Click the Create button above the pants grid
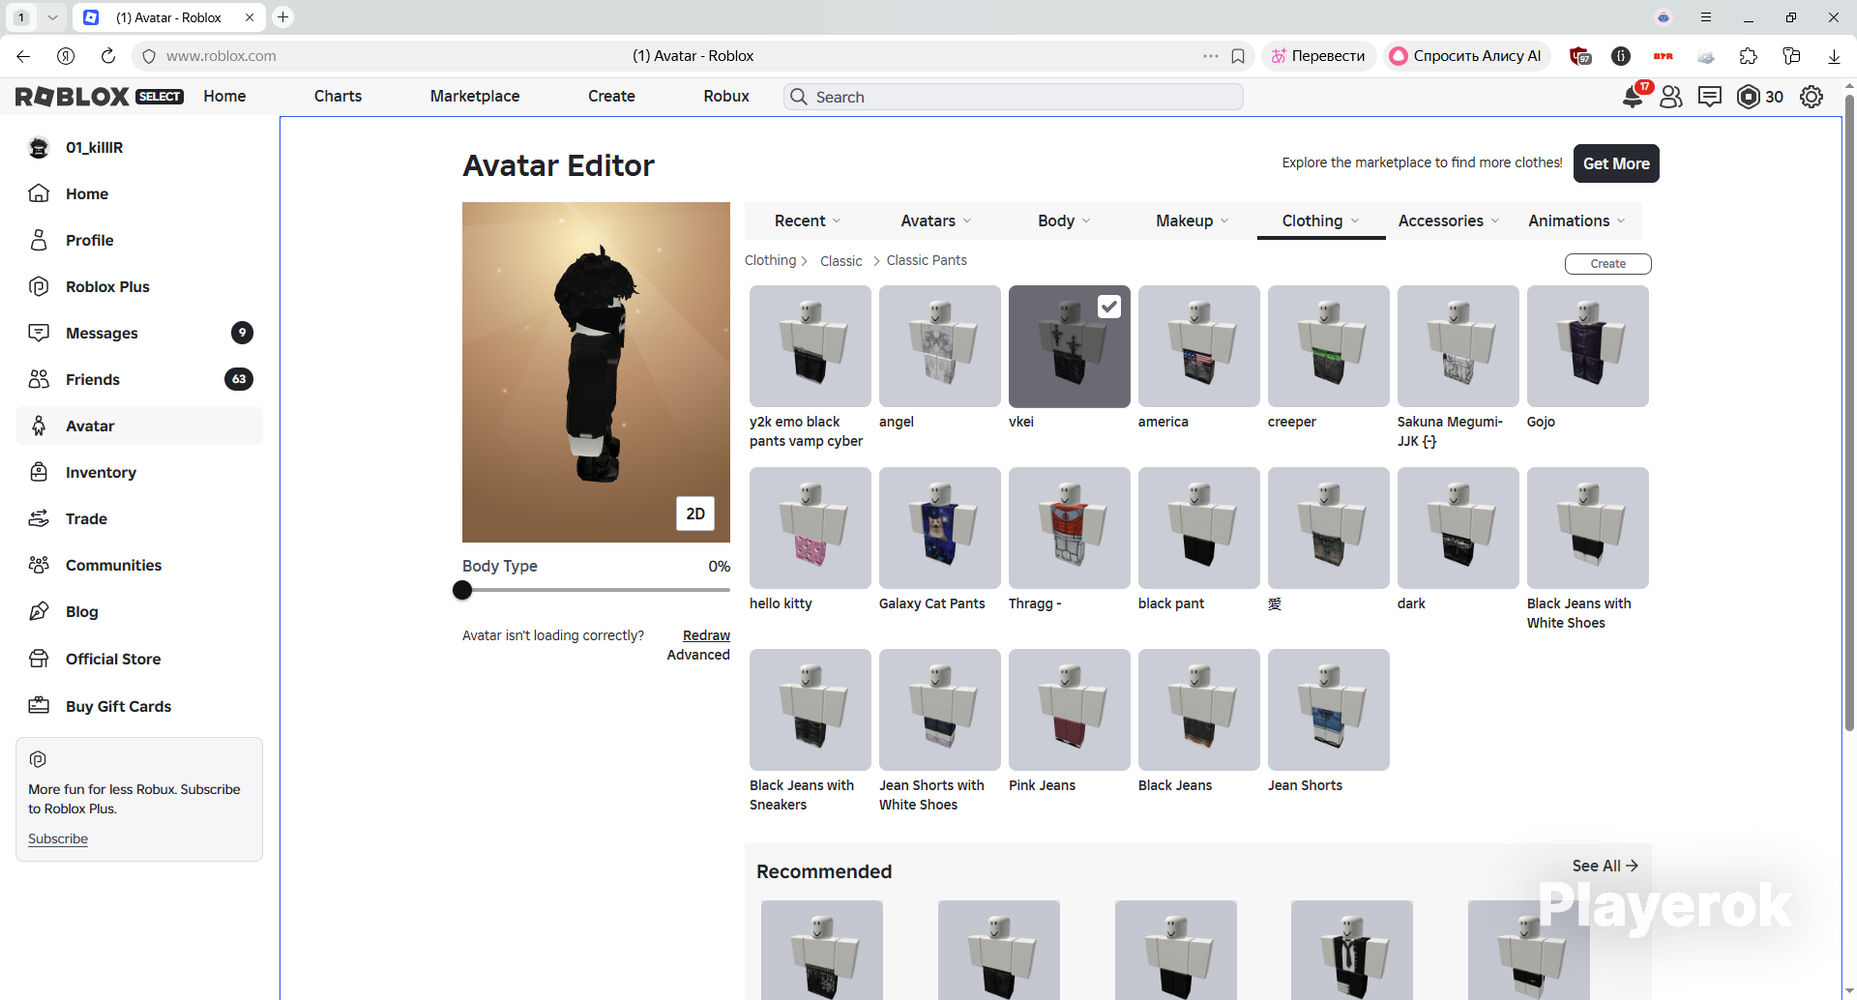The image size is (1857, 1000). [1608, 264]
